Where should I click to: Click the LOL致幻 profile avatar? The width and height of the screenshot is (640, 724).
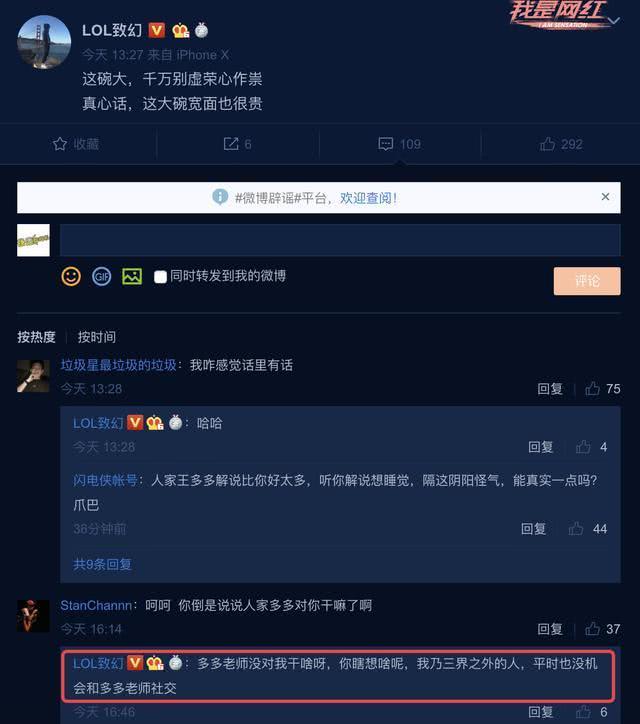click(44, 42)
